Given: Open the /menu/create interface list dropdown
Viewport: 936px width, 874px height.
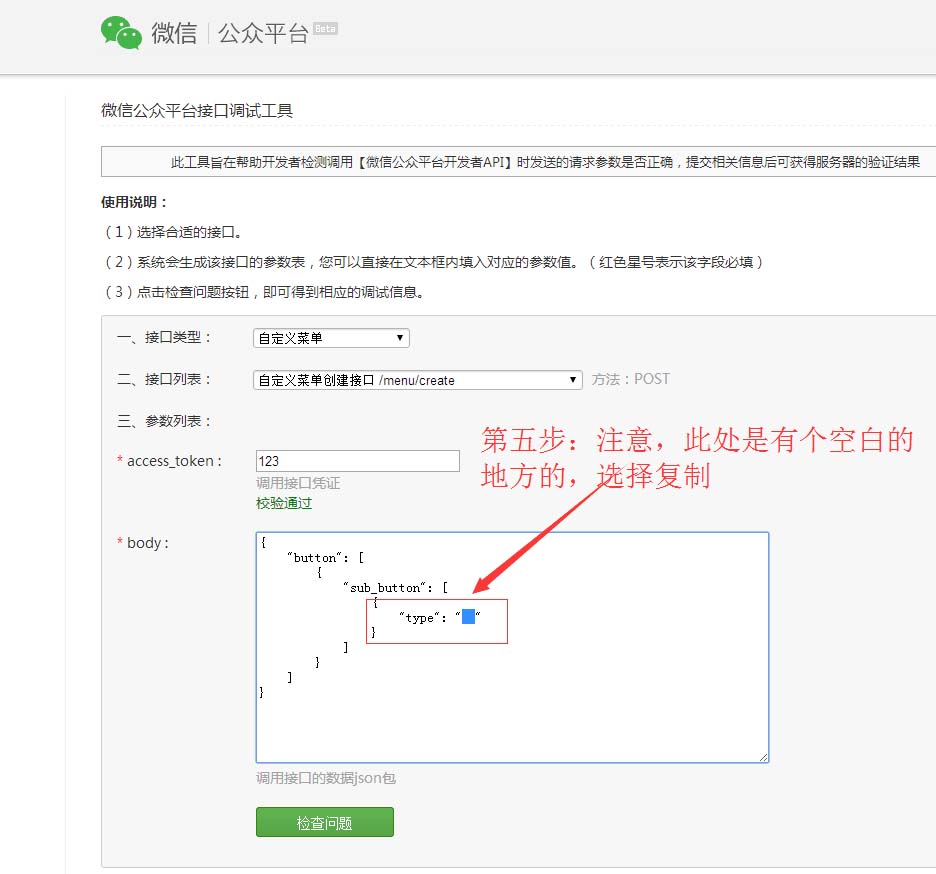Looking at the screenshot, I should (x=417, y=380).
